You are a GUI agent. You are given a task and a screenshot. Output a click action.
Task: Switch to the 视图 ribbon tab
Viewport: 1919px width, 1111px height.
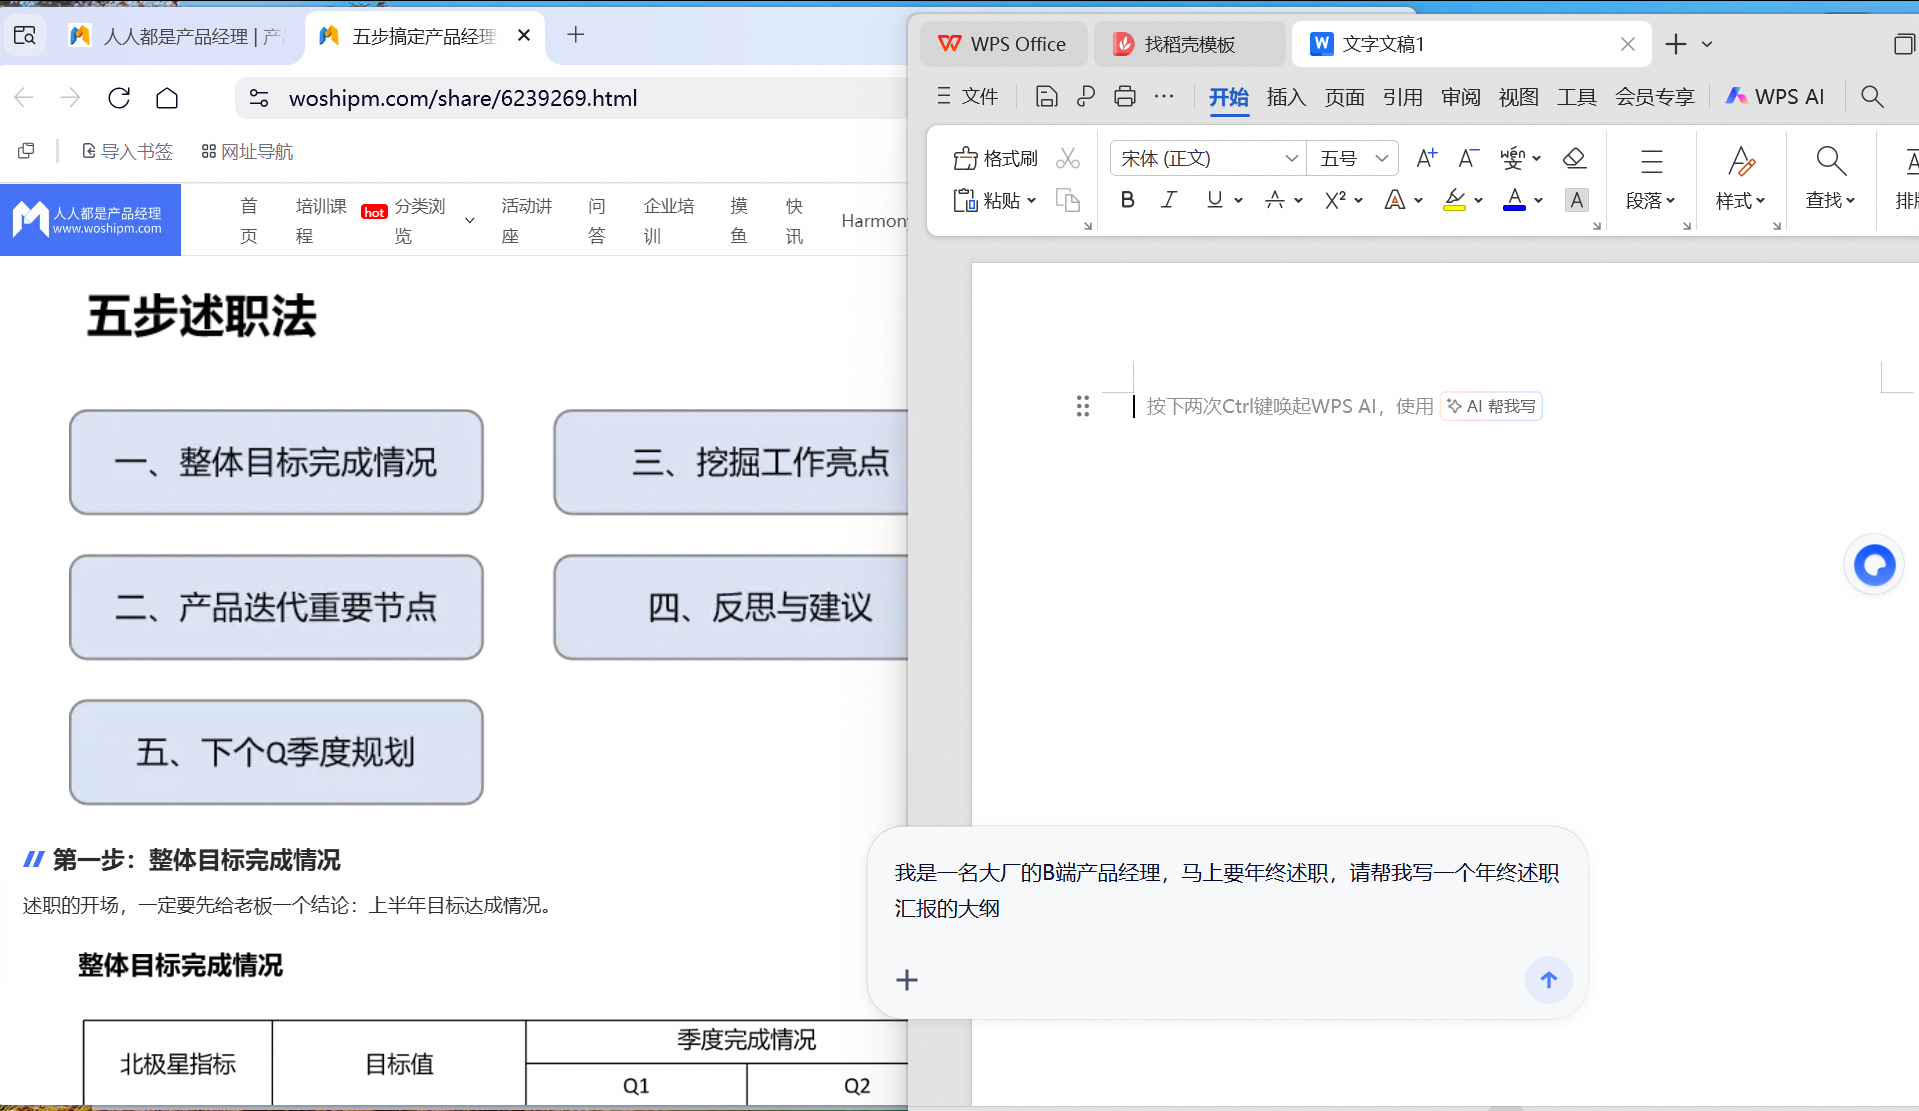coord(1518,97)
